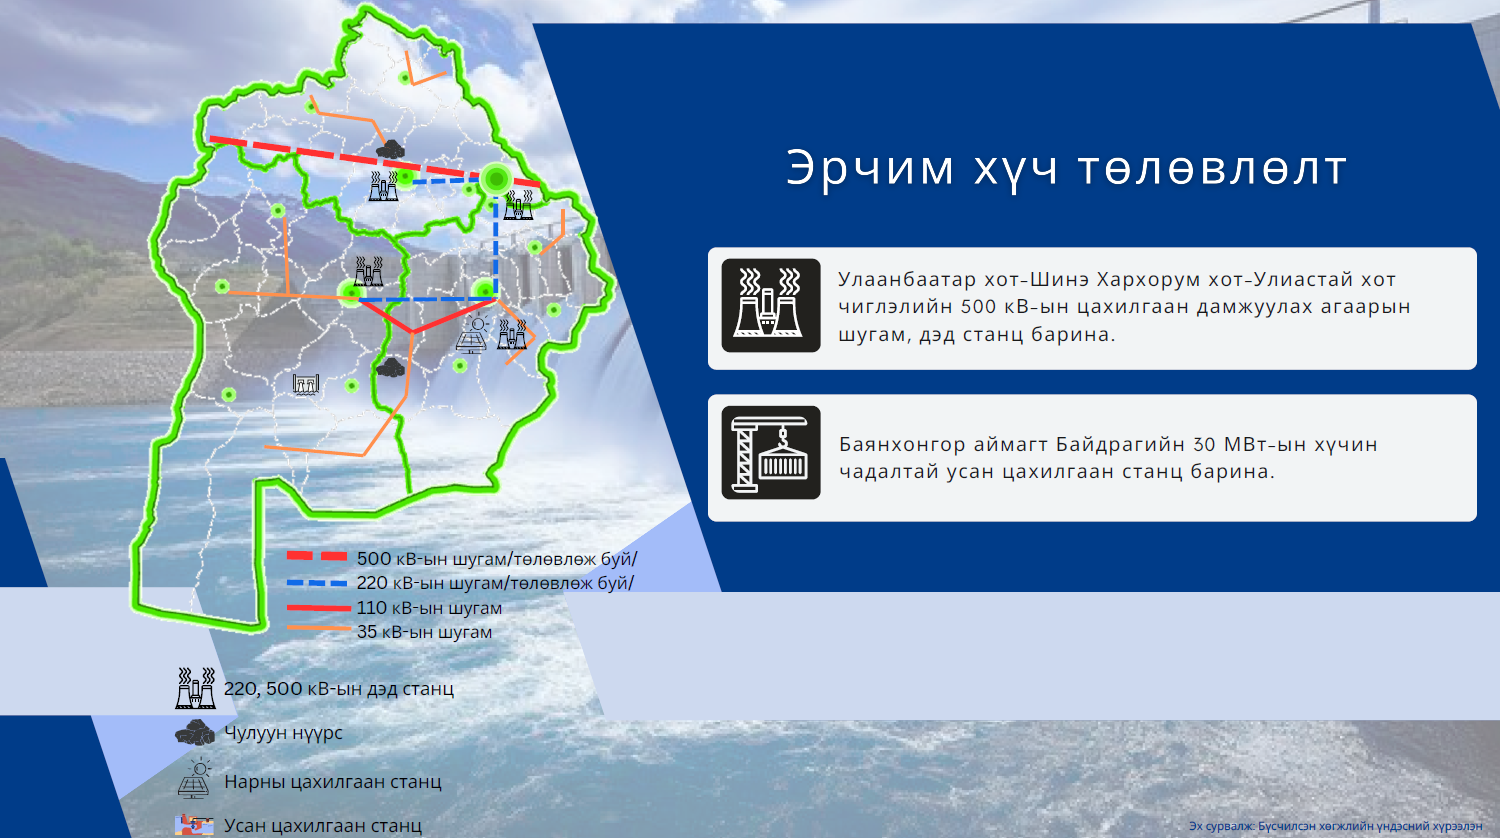This screenshot has width=1500, height=838.
Task: Click the red dashed 500 кВ legend line
Action: pyautogui.click(x=317, y=556)
